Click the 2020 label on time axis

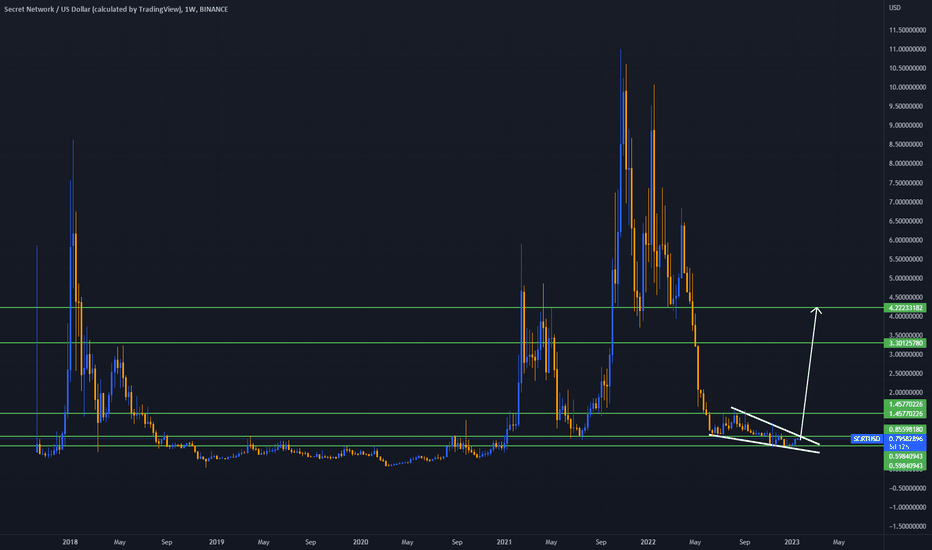360,542
